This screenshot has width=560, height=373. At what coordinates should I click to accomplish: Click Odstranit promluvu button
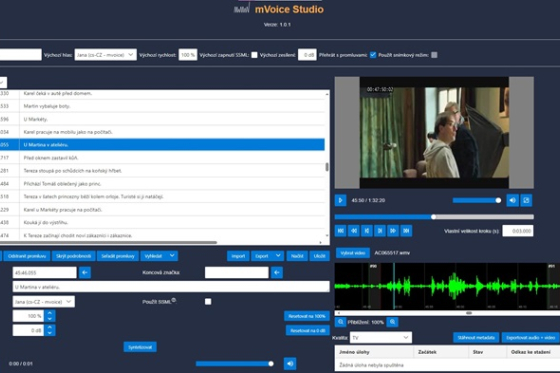27,256
